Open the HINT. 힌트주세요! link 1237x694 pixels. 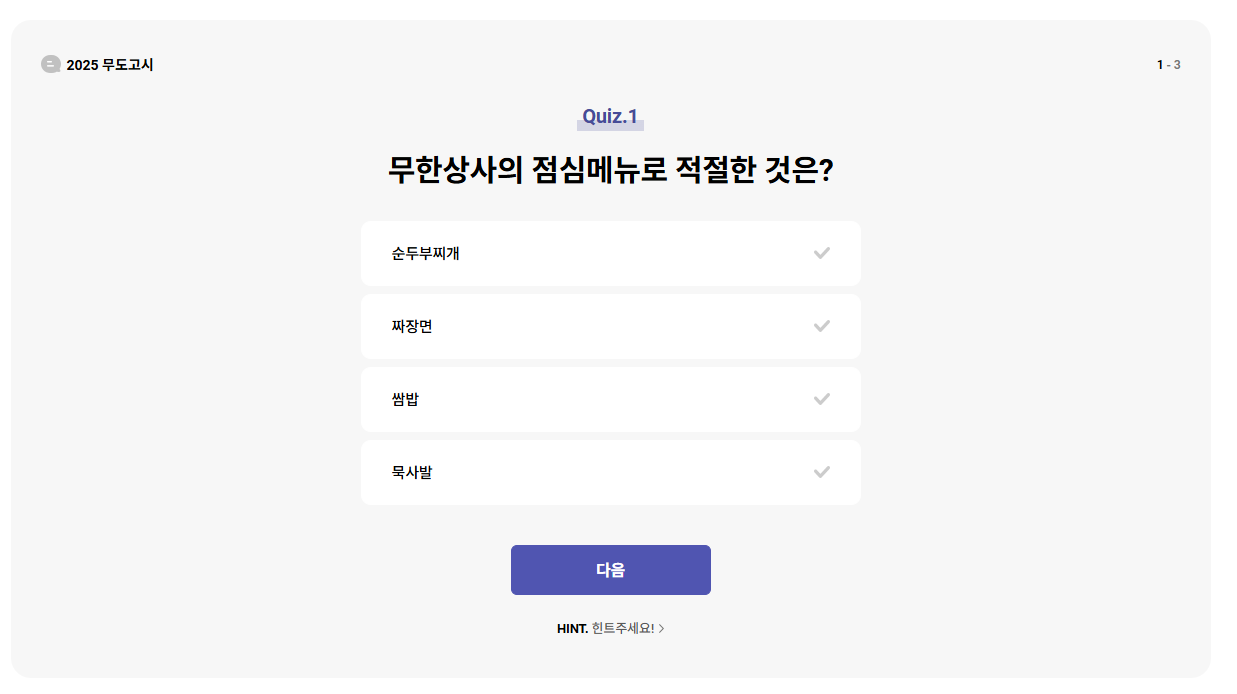(x=610, y=630)
